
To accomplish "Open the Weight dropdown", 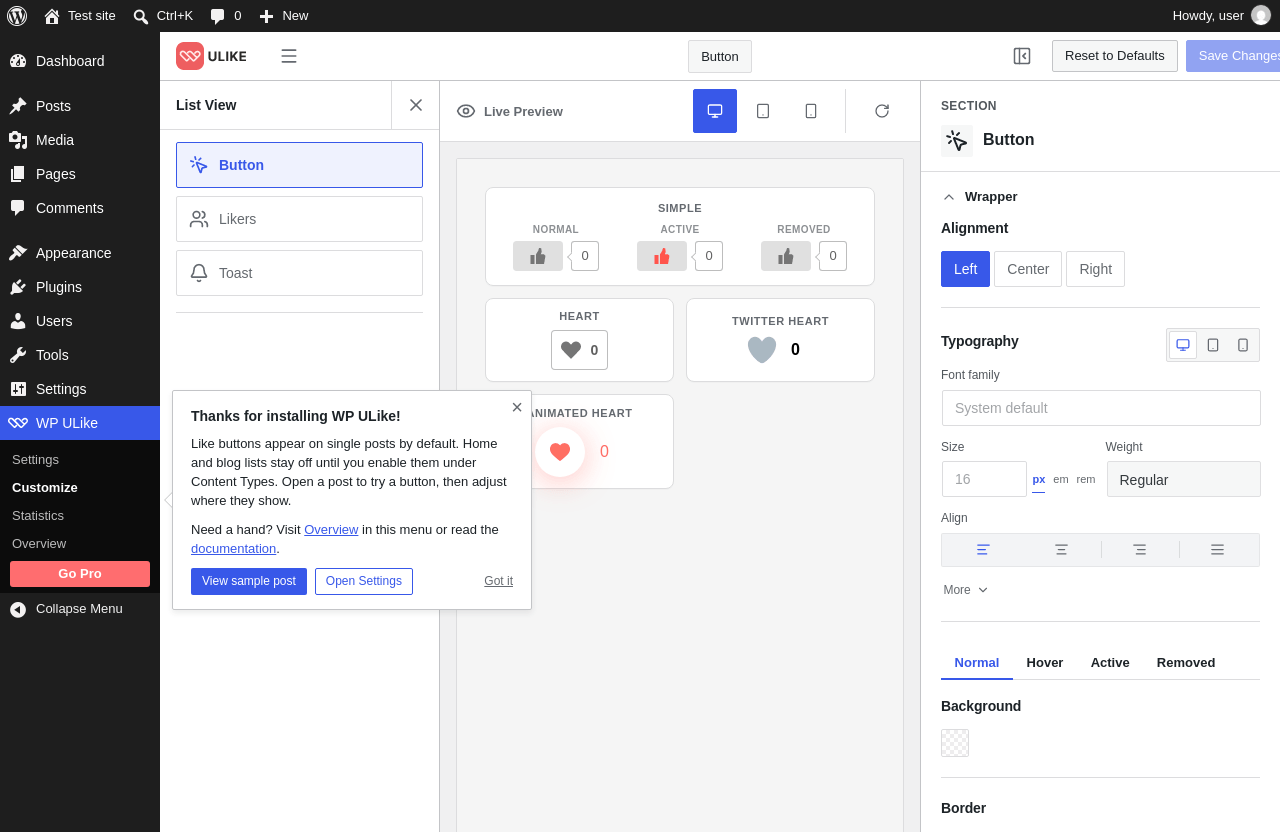I will click(x=1184, y=479).
